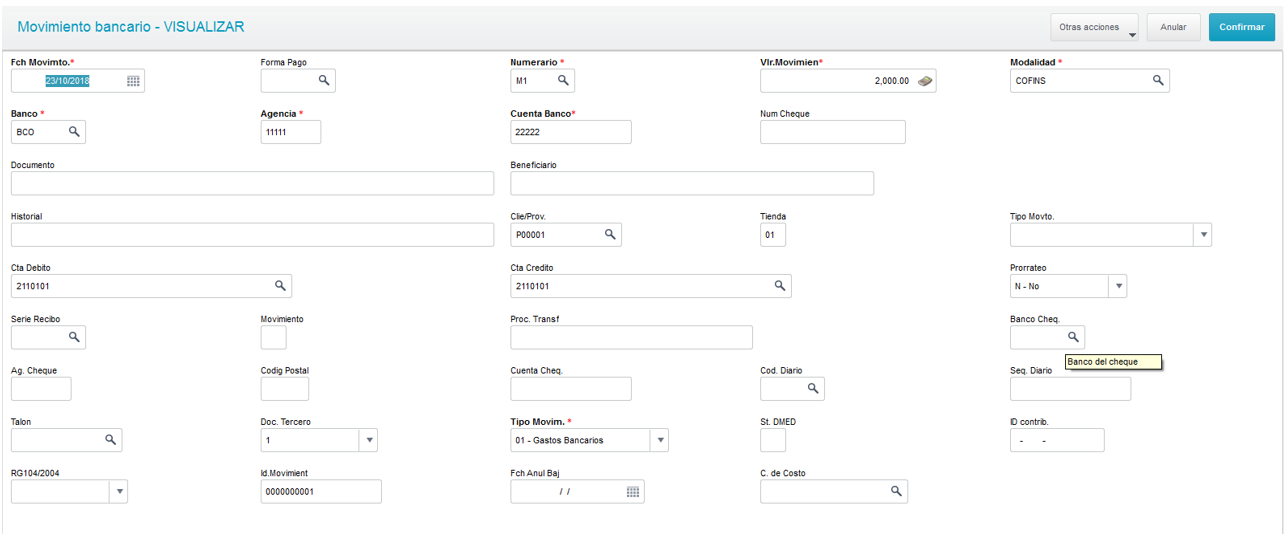Click into the Historial text field
This screenshot has width=1286, height=542.
(x=252, y=235)
